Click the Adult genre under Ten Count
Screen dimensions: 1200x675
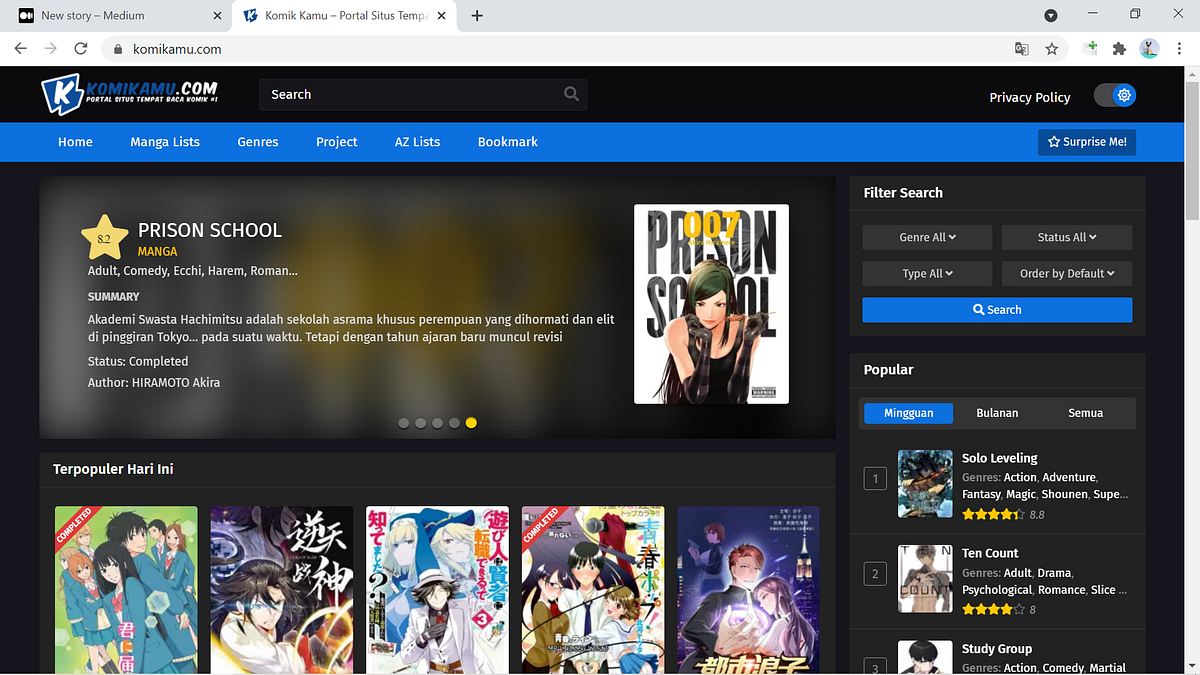[1017, 573]
